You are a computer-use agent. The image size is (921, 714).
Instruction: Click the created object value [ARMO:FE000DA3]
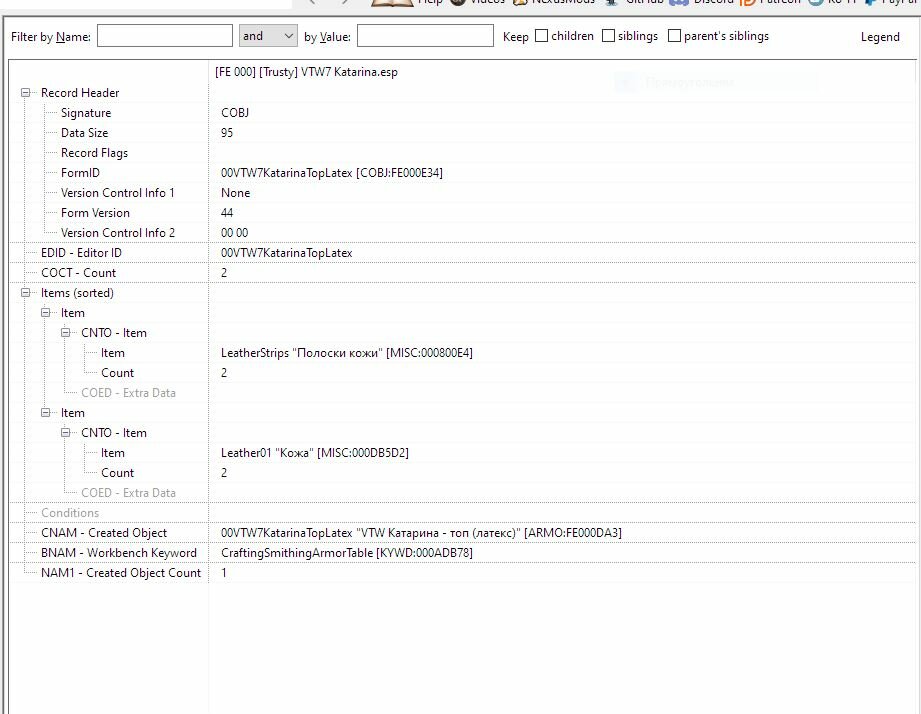point(421,533)
